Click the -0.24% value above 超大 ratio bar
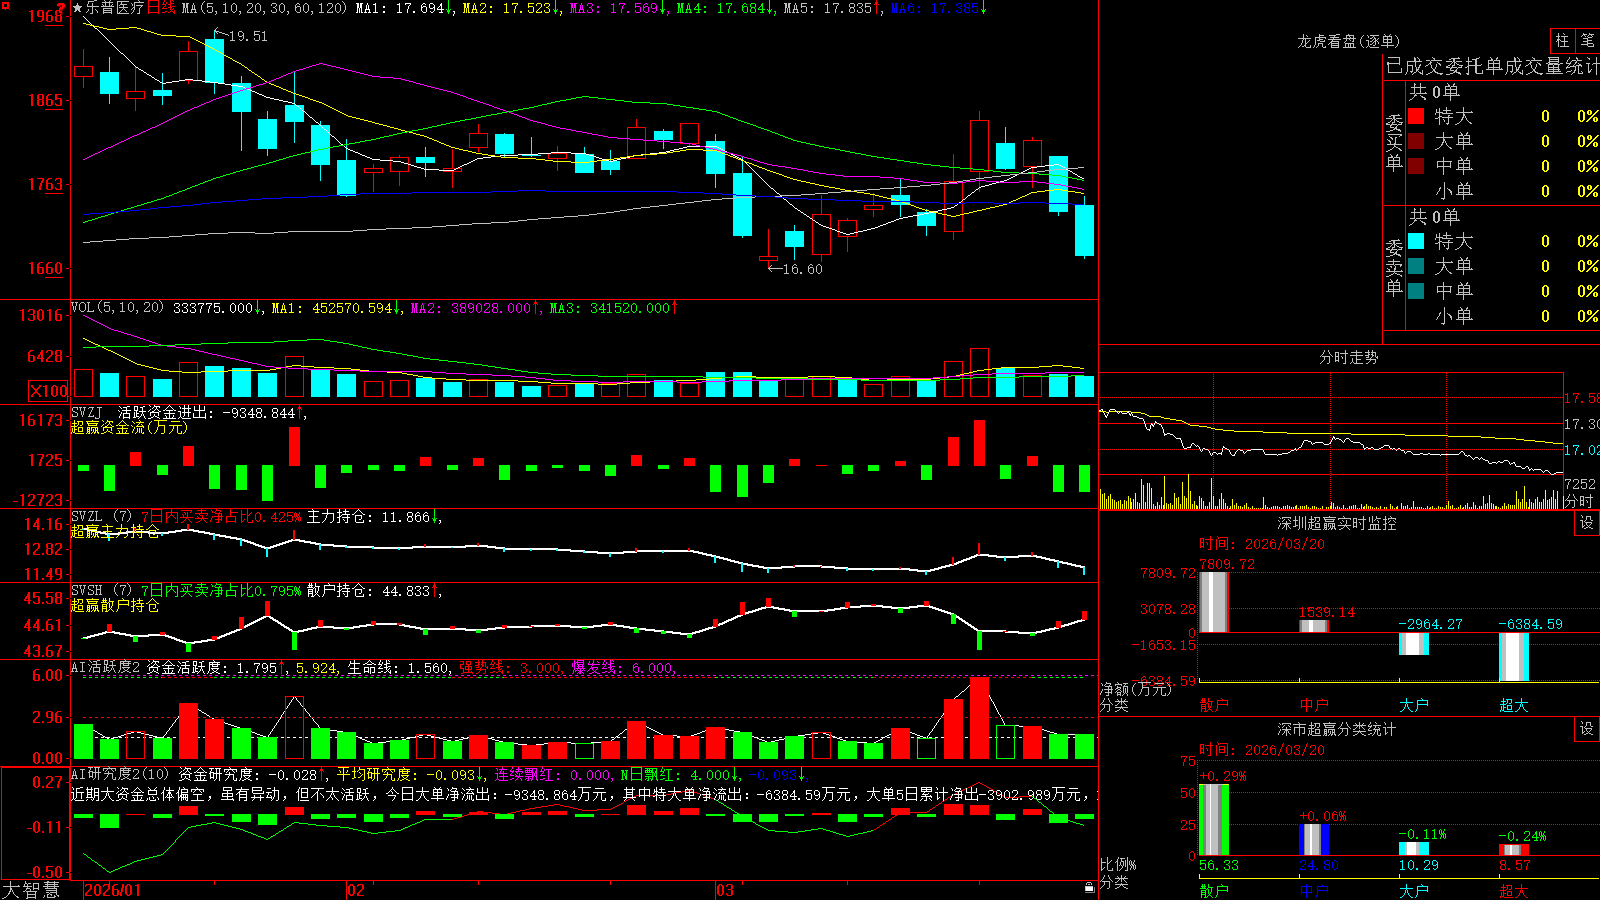 [1522, 836]
